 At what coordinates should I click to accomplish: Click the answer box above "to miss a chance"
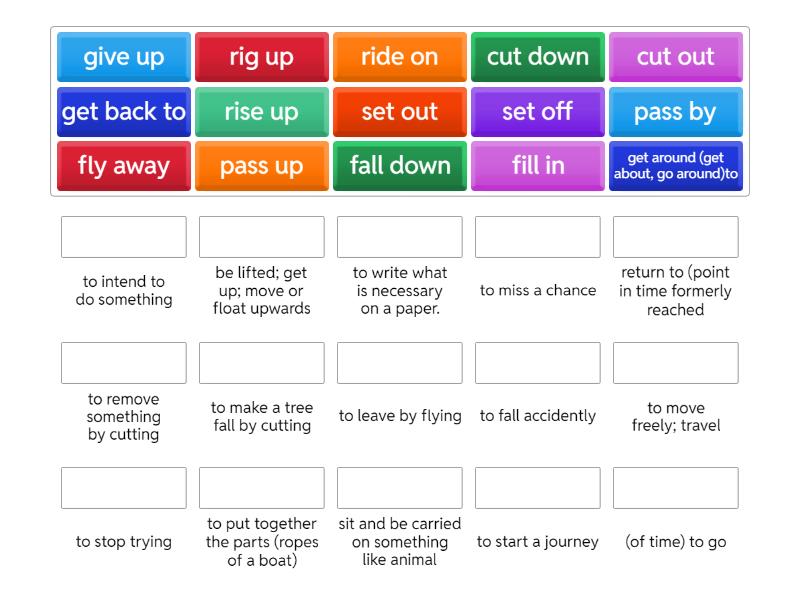coord(537,237)
